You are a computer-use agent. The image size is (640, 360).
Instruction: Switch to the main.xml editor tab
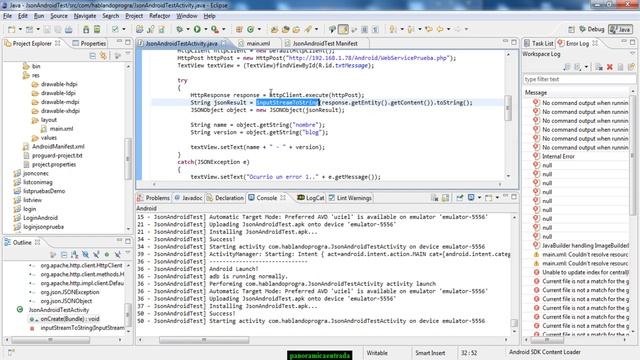pos(258,43)
